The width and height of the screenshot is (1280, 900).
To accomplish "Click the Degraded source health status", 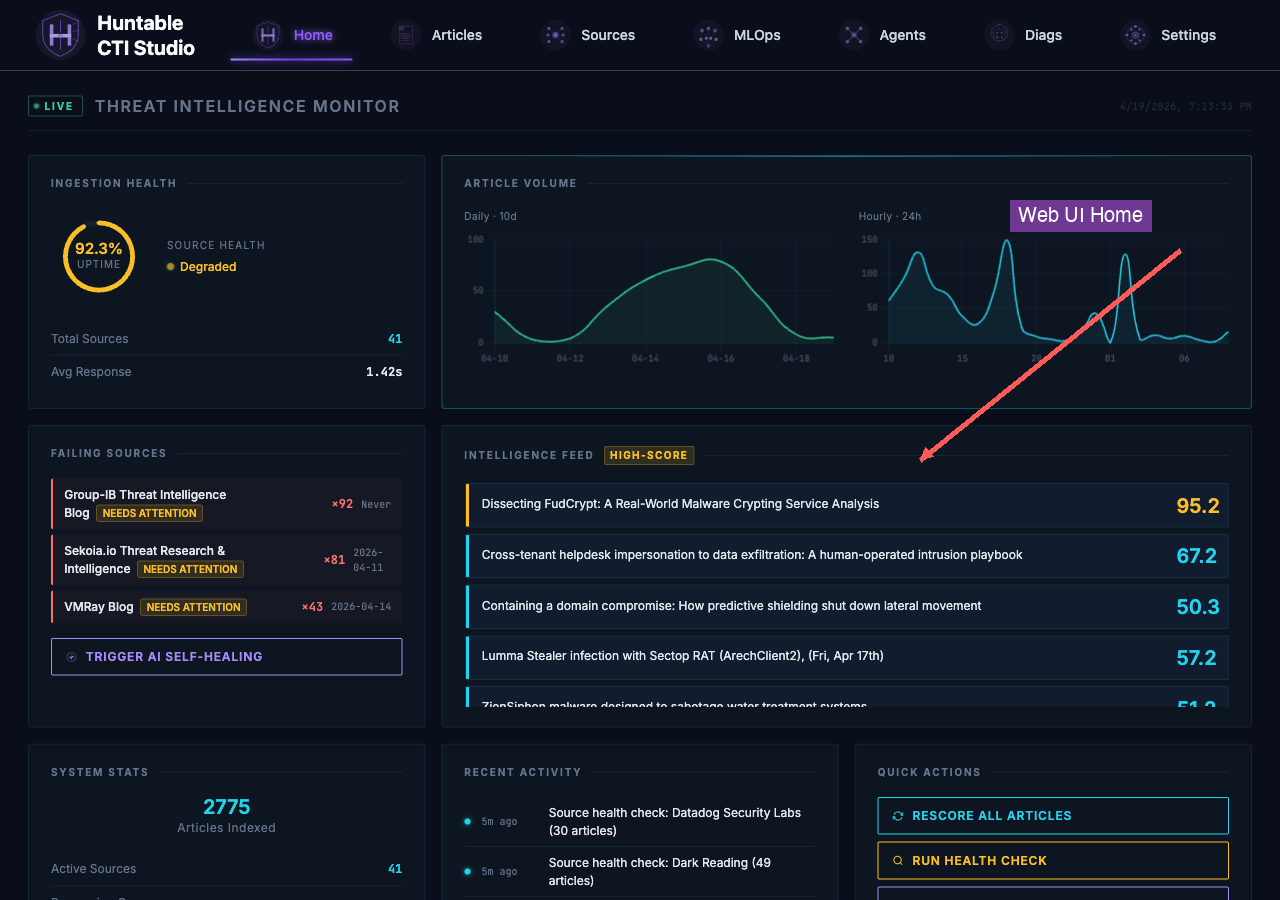I will 202,267.
